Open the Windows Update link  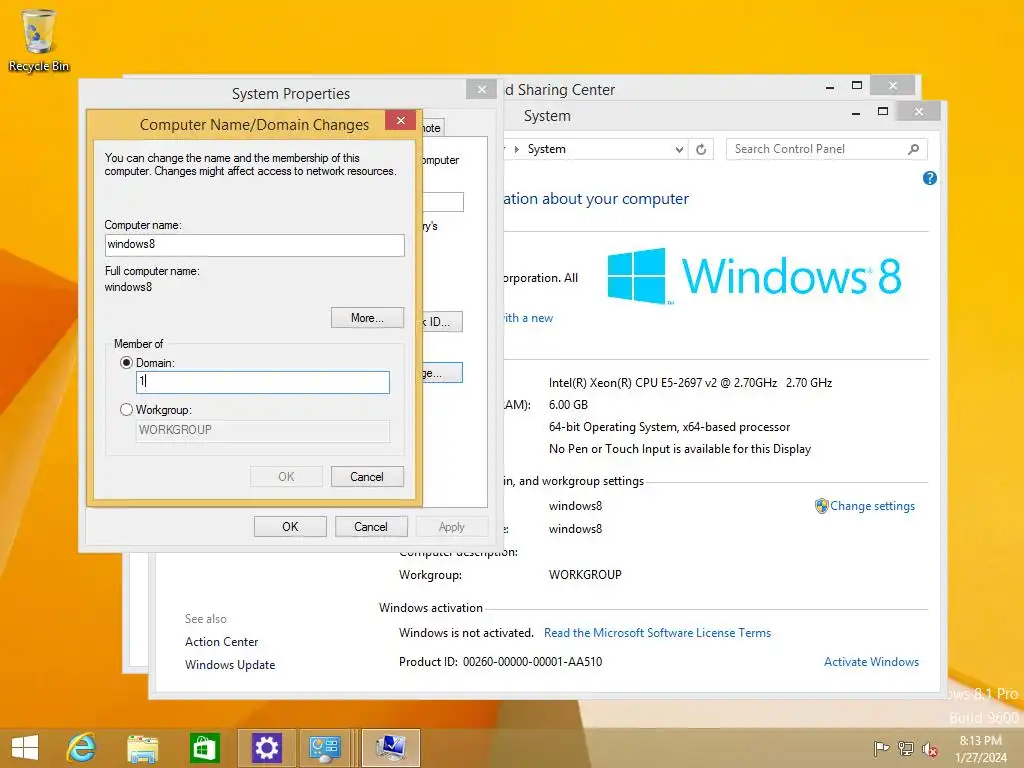pyautogui.click(x=230, y=665)
